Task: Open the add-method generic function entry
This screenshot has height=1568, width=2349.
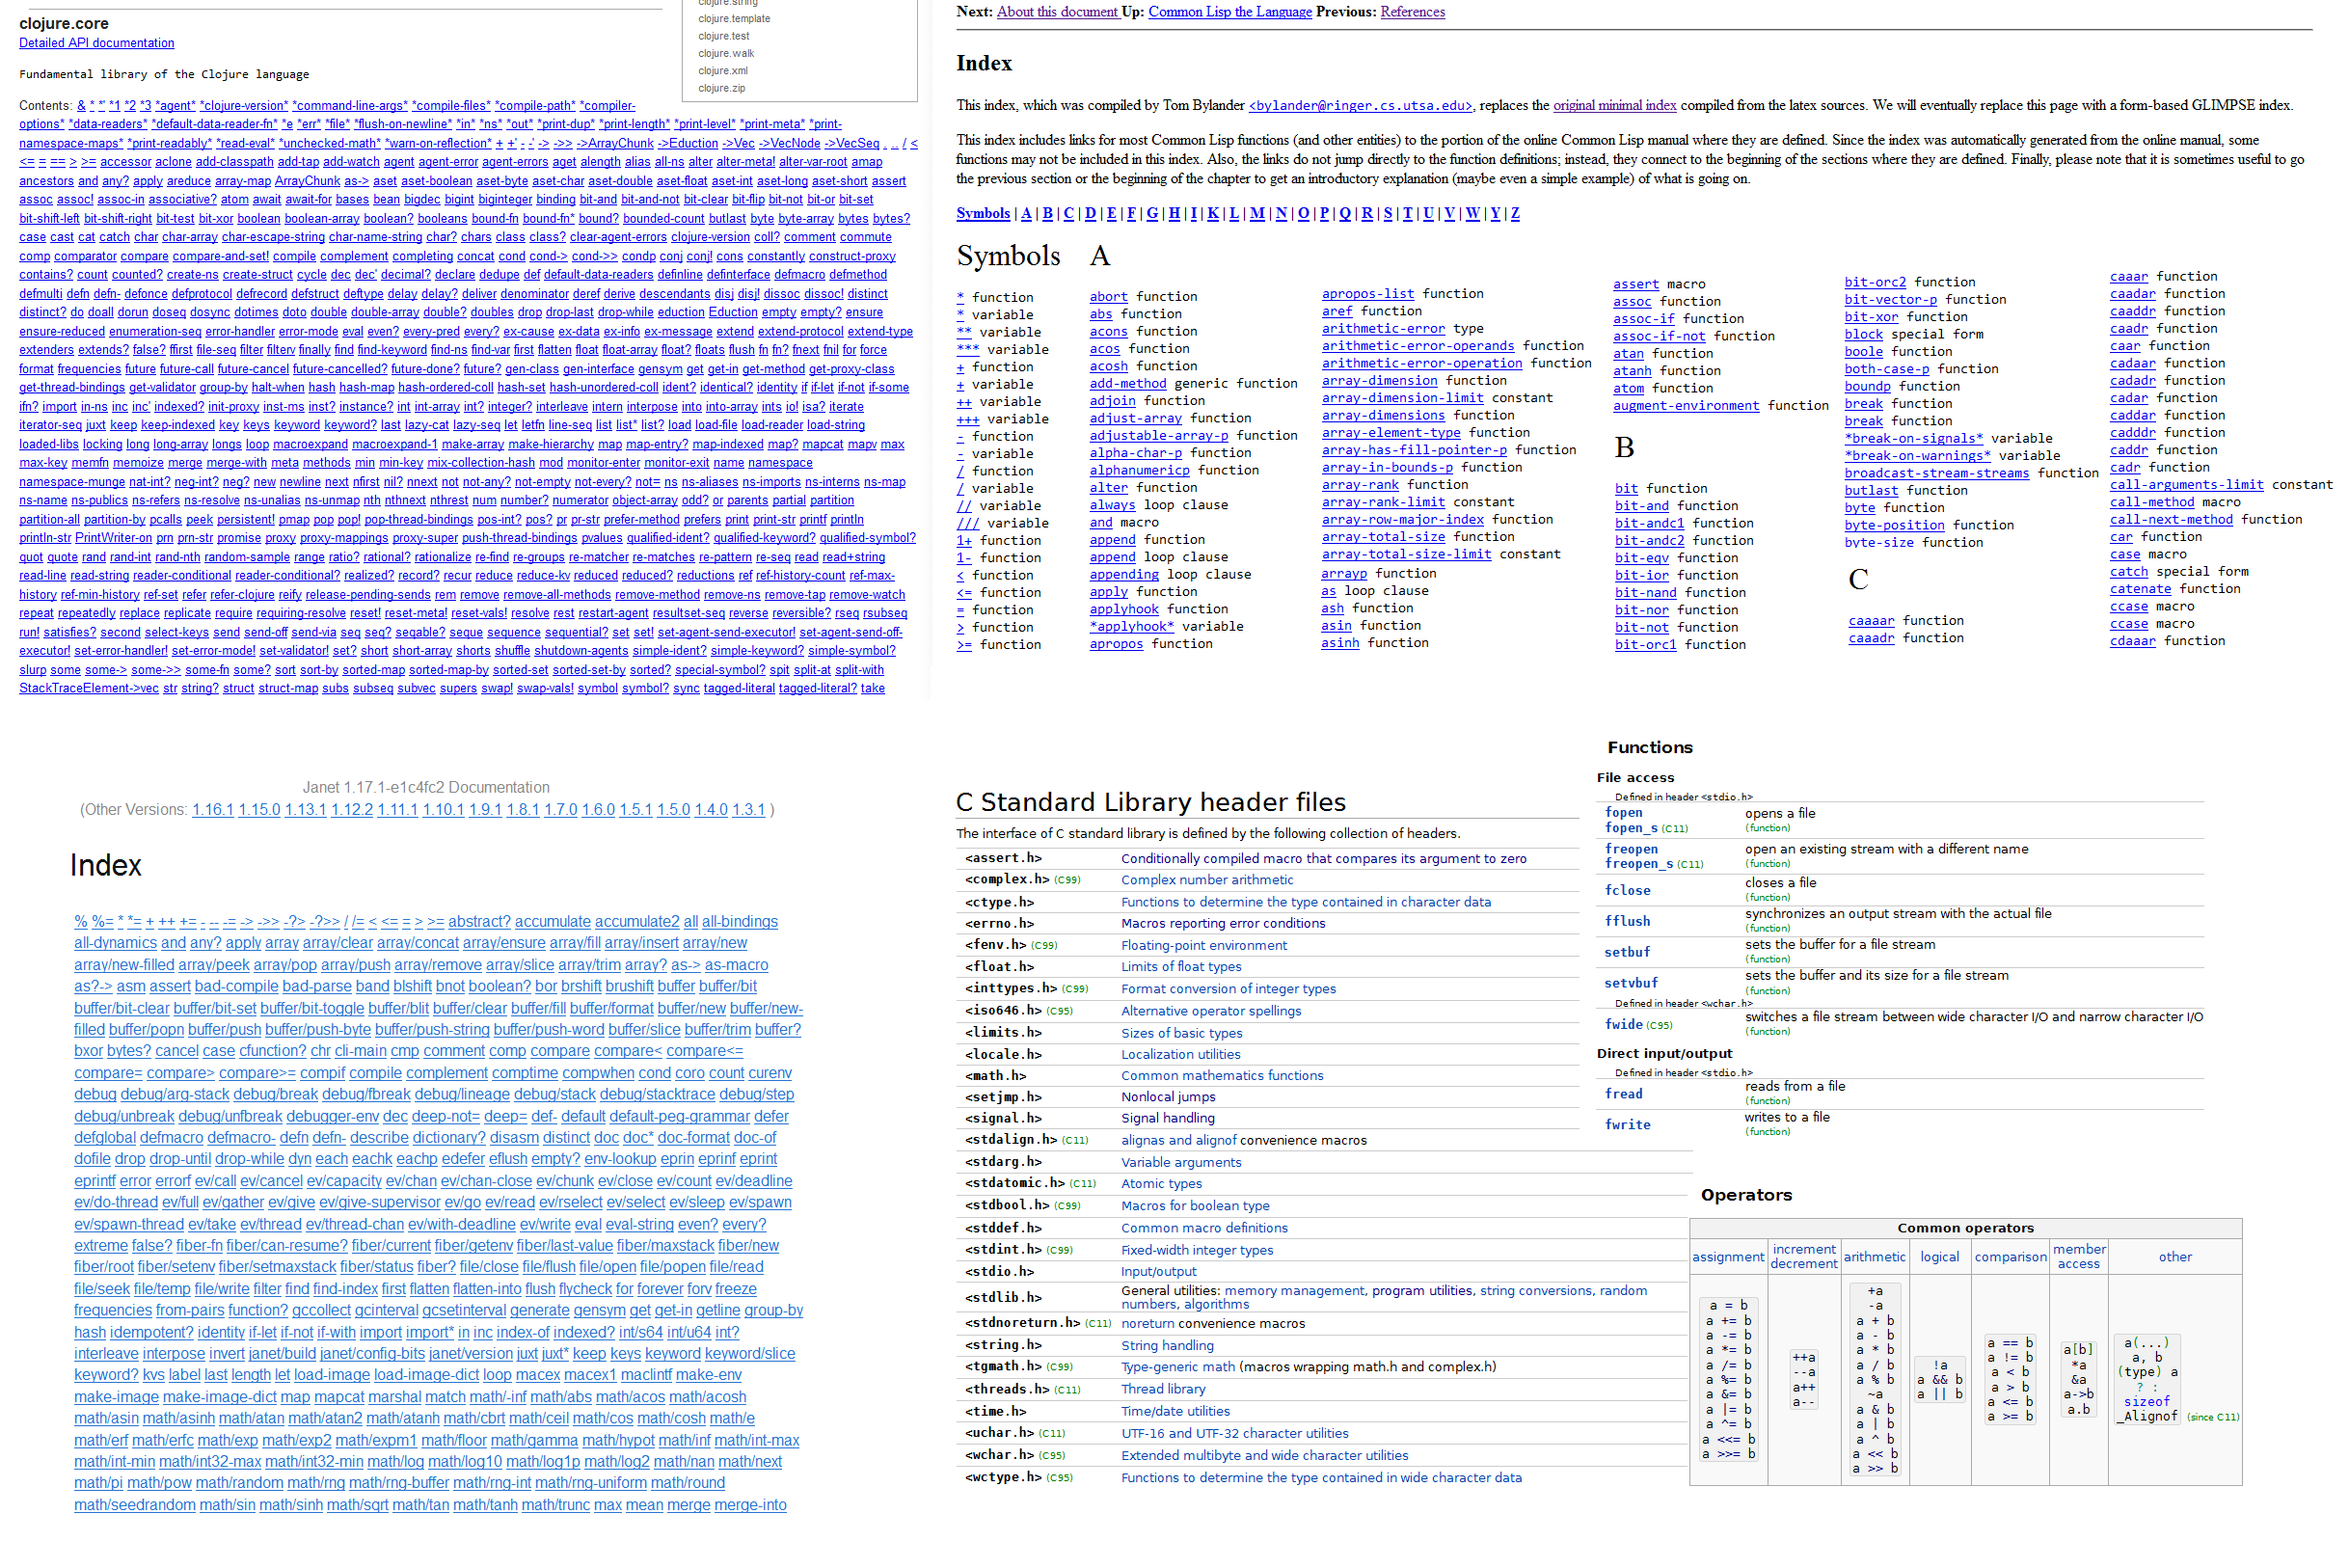Action: [1127, 384]
